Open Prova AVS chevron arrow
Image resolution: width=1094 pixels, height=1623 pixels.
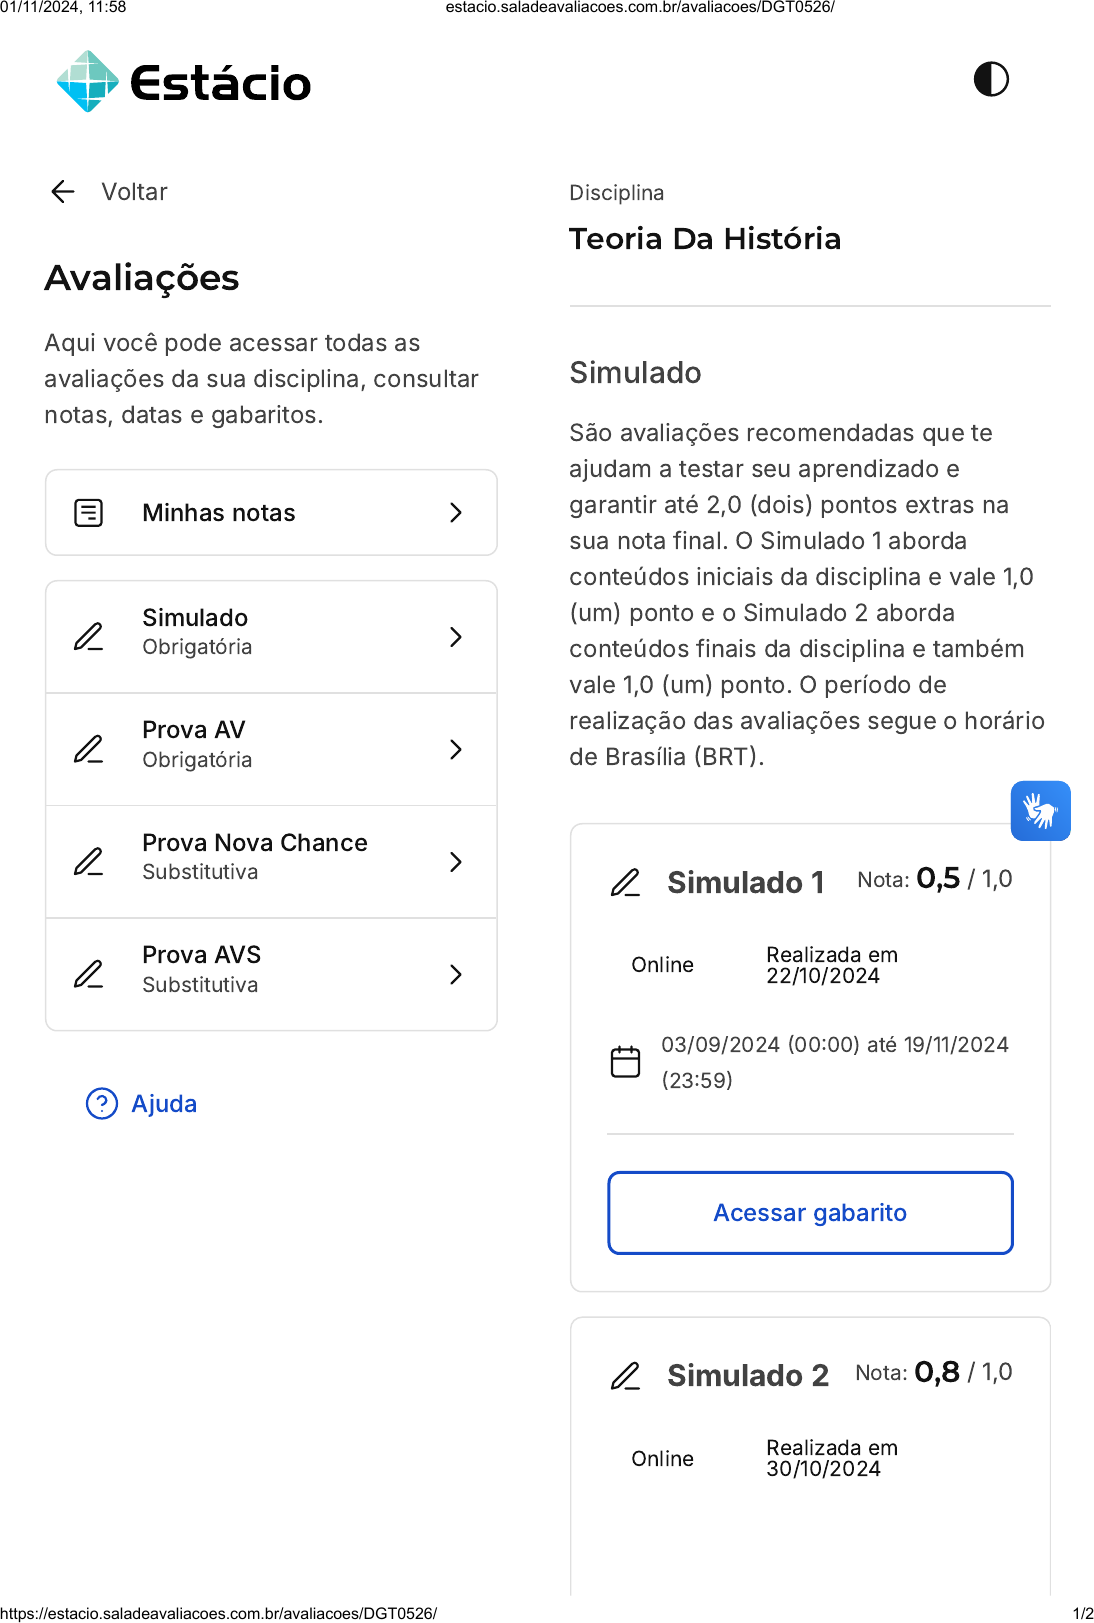point(456,974)
